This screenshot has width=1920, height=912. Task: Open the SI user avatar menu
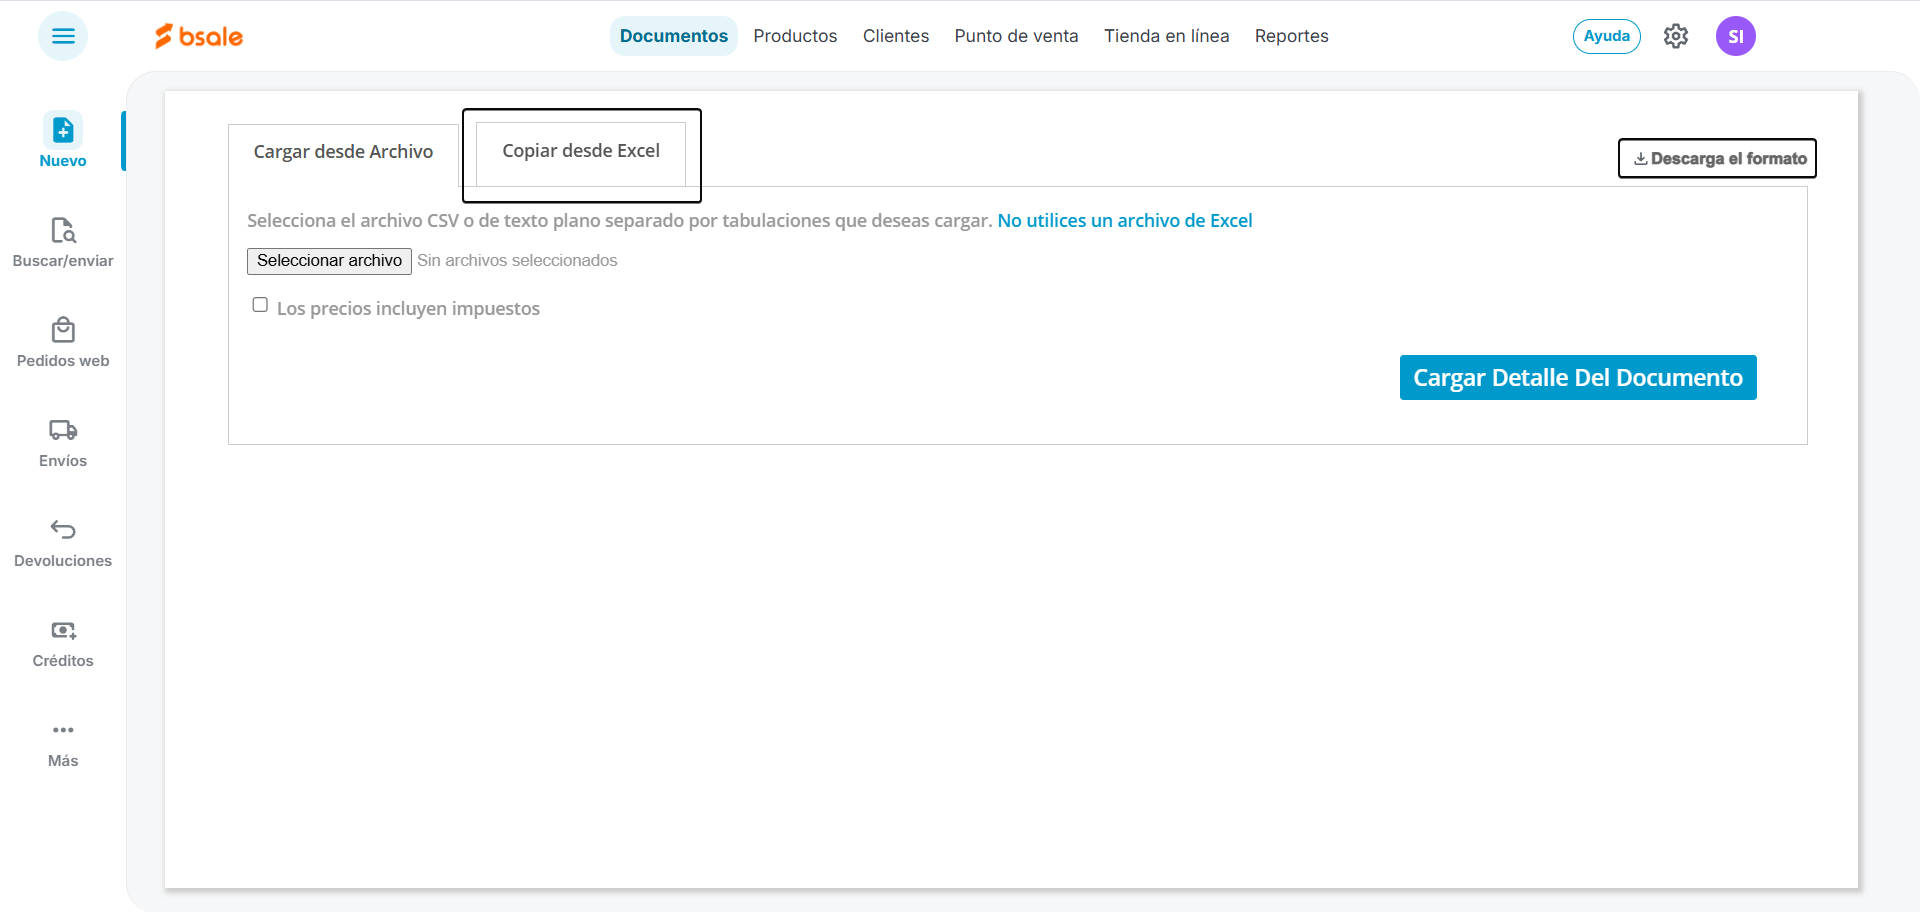(1736, 36)
